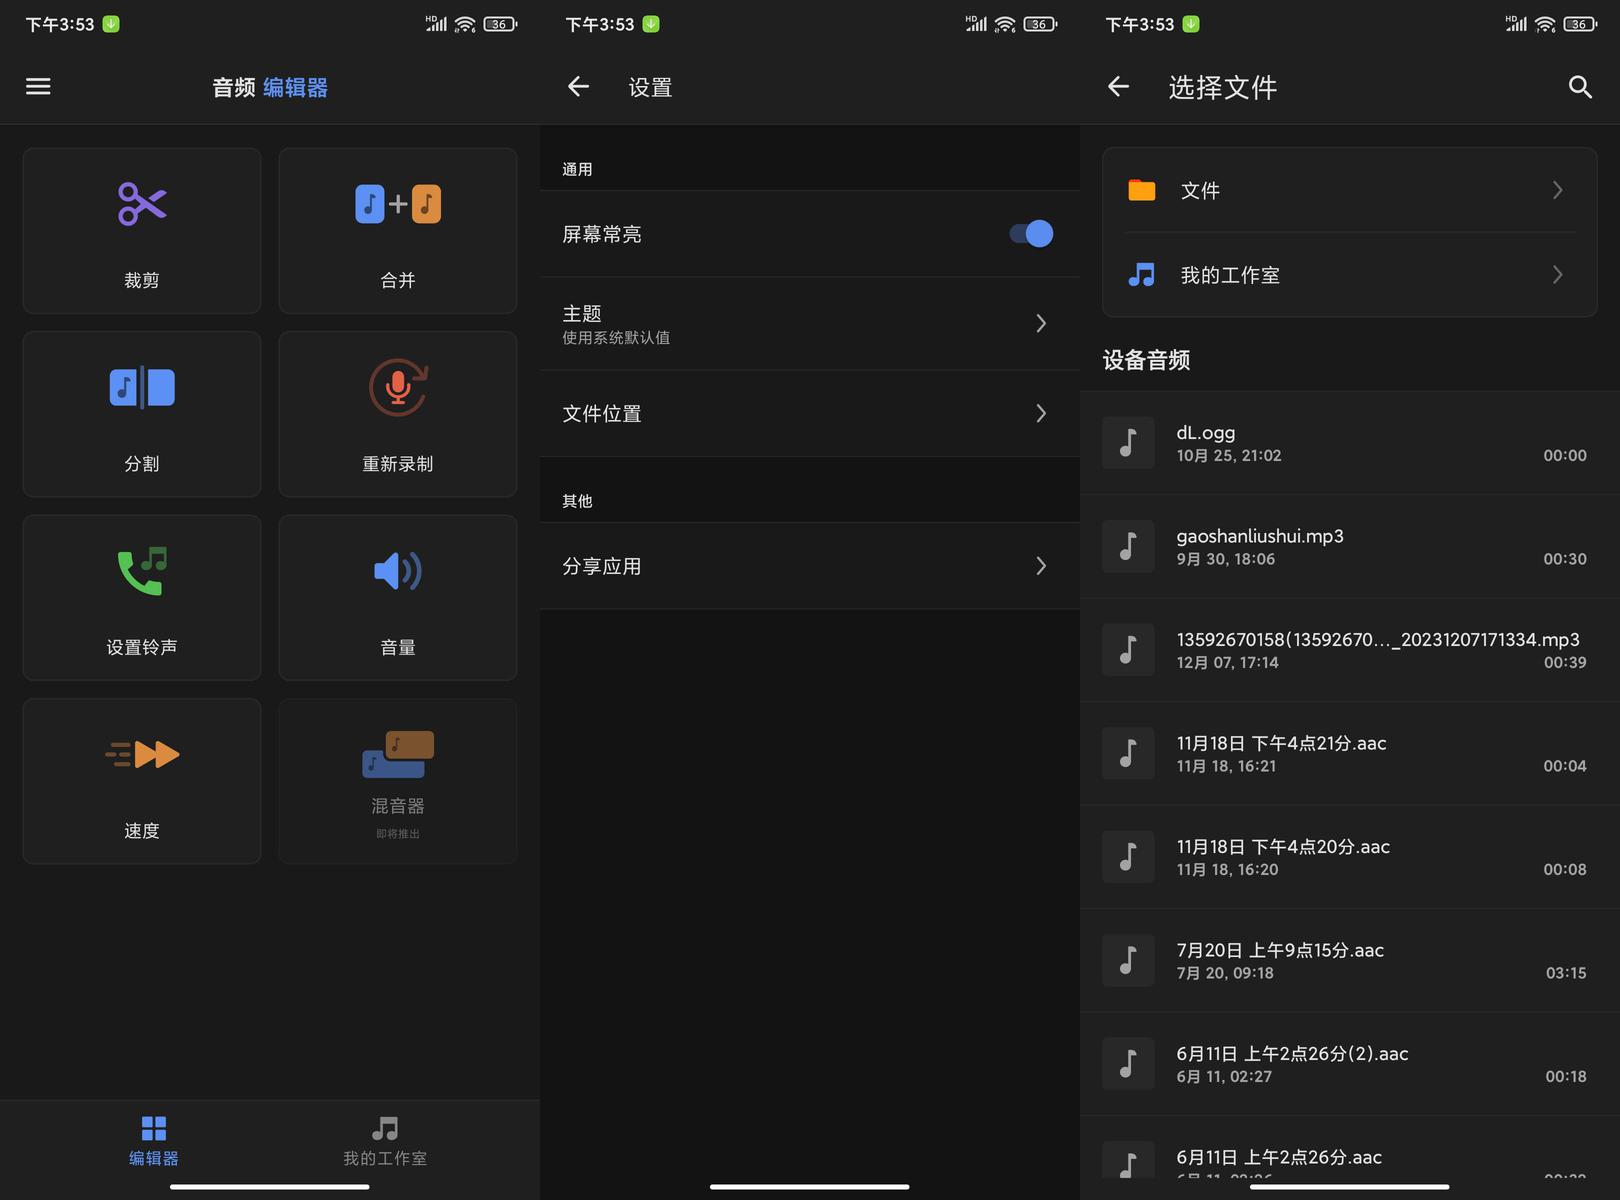Go back from 选择文件 screen
1620x1200 pixels.
pyautogui.click(x=1118, y=87)
